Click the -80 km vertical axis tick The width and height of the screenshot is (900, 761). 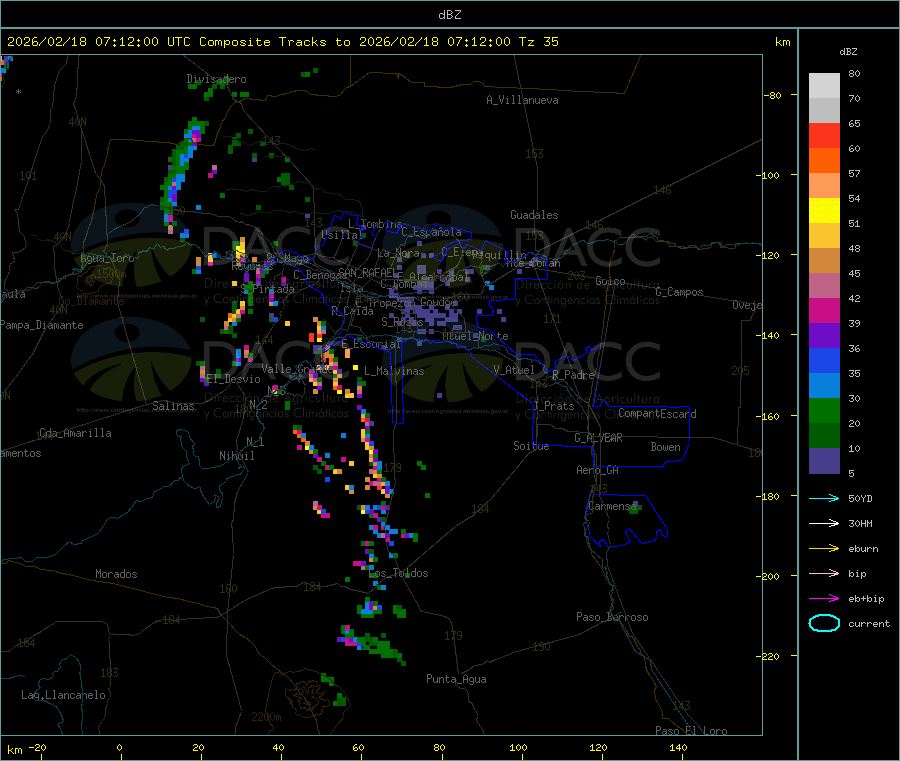coord(774,95)
